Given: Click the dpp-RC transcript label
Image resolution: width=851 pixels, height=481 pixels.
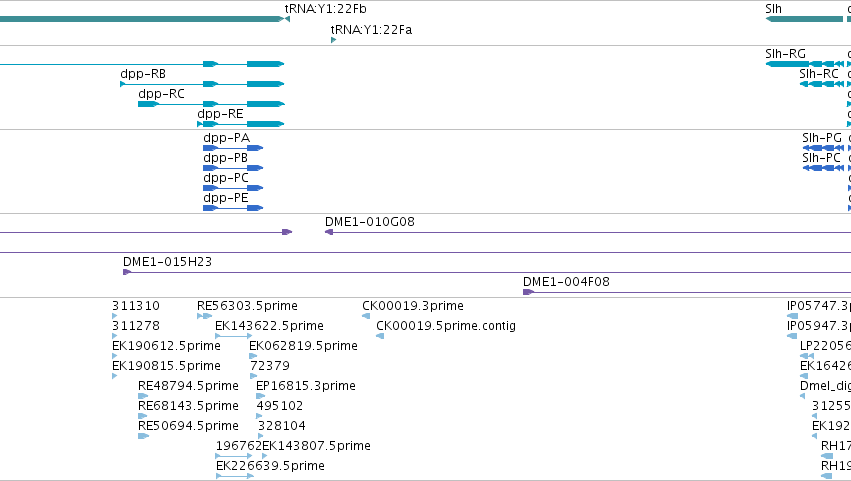Looking at the screenshot, I should [161, 94].
